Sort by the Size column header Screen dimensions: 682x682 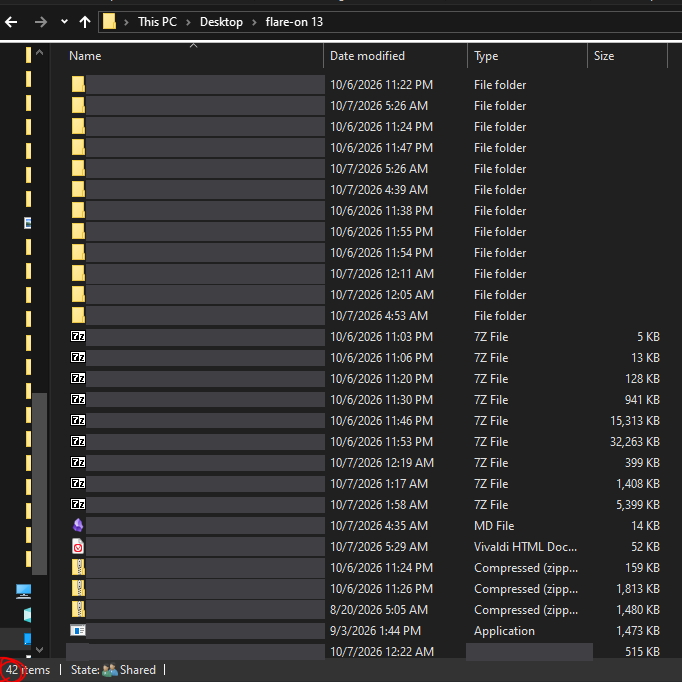(x=604, y=56)
